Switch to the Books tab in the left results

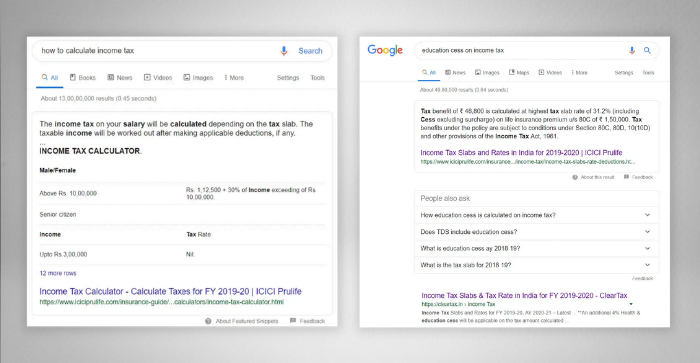coord(83,78)
